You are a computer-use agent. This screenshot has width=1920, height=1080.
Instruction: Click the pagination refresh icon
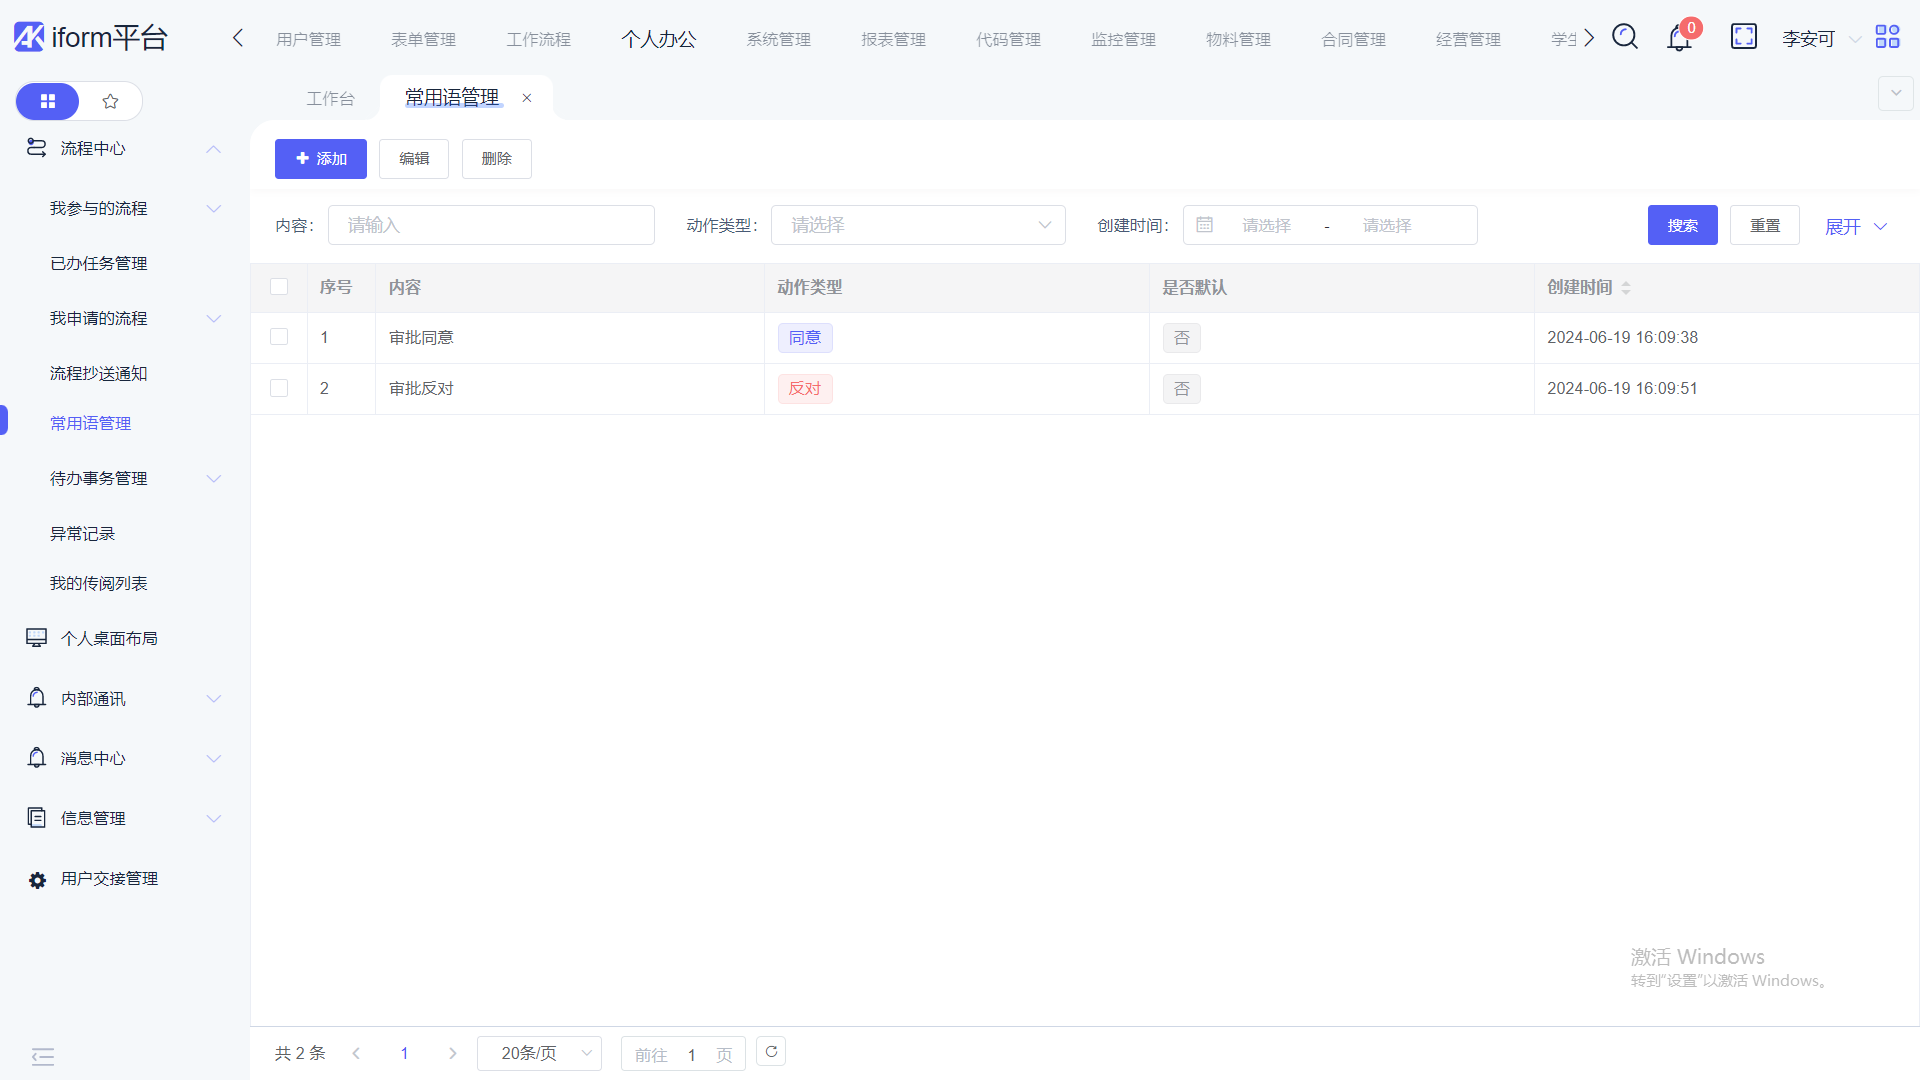coord(771,1052)
